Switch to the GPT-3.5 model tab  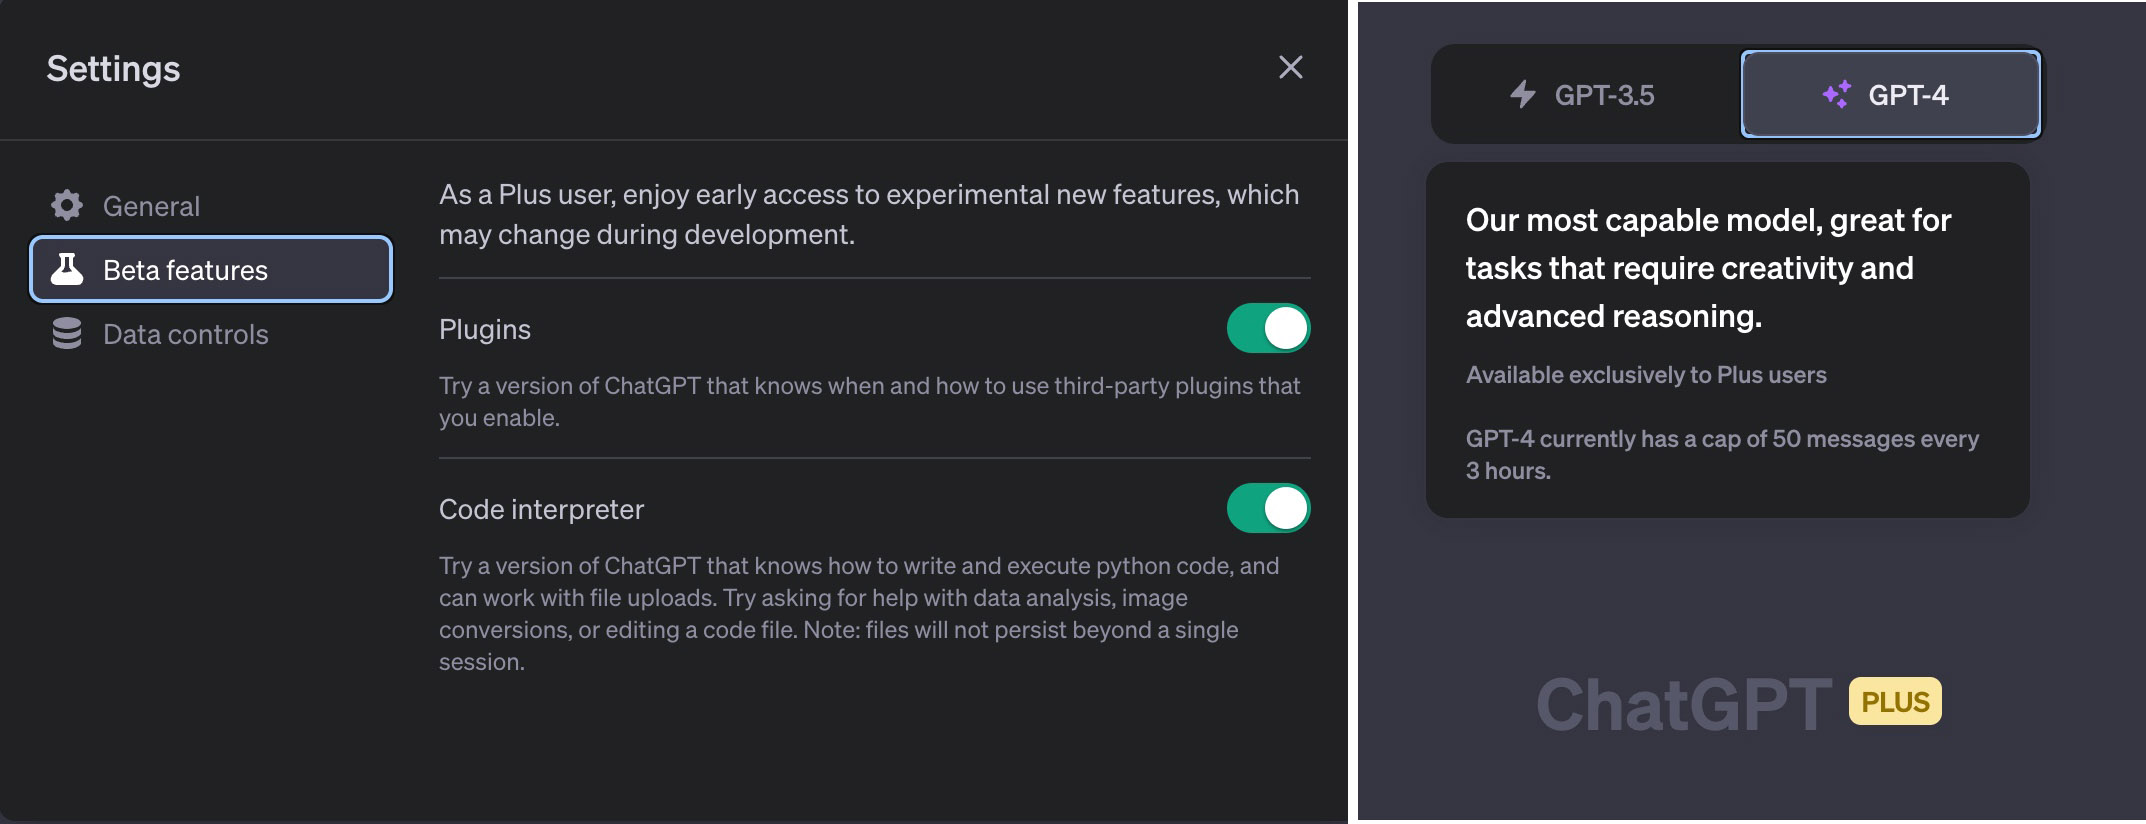point(1586,95)
